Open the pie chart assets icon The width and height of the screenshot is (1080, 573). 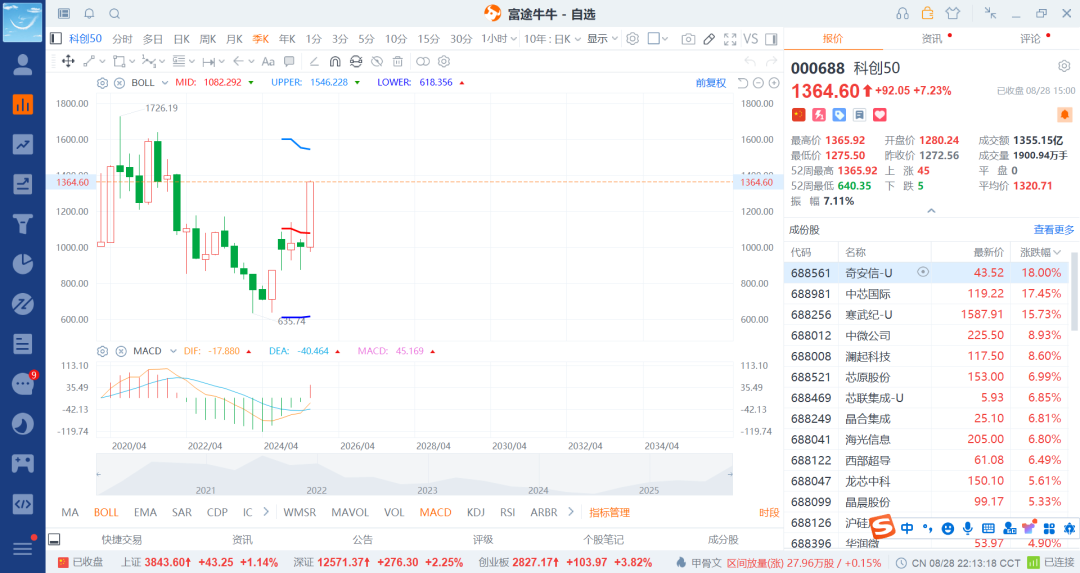23,264
